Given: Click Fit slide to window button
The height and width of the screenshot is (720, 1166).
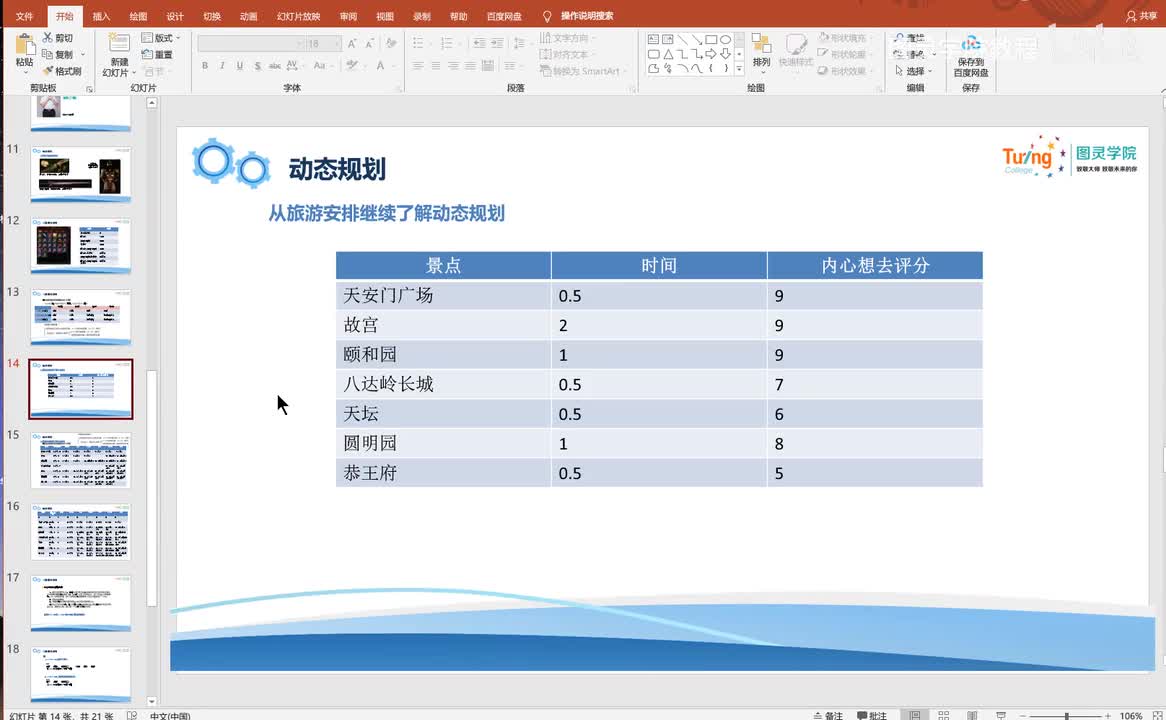Looking at the screenshot, I should coord(1157,716).
